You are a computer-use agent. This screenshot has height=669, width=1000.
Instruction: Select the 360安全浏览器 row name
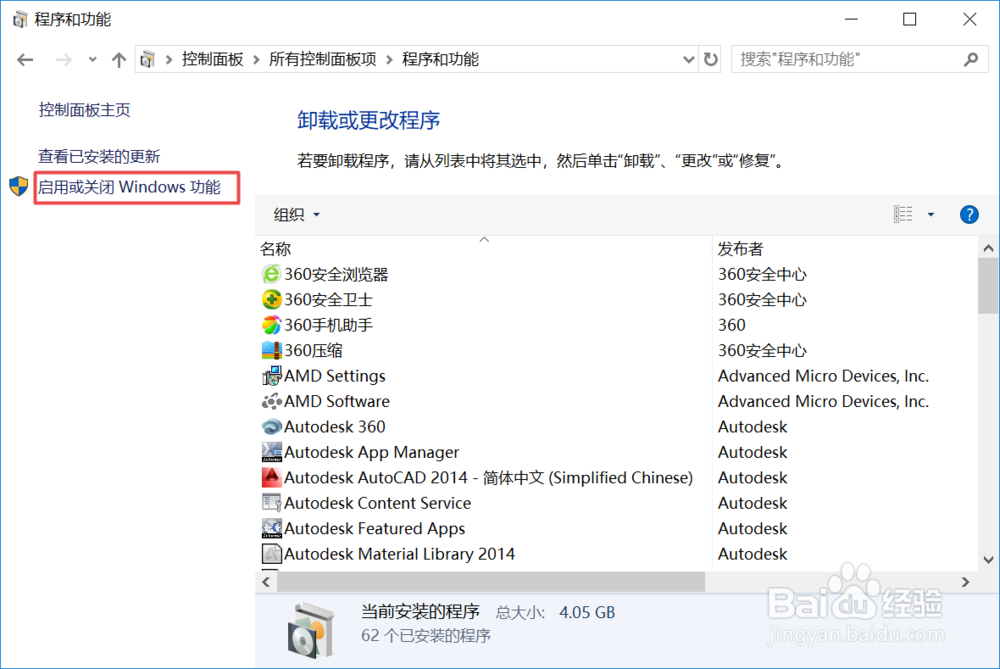point(336,274)
